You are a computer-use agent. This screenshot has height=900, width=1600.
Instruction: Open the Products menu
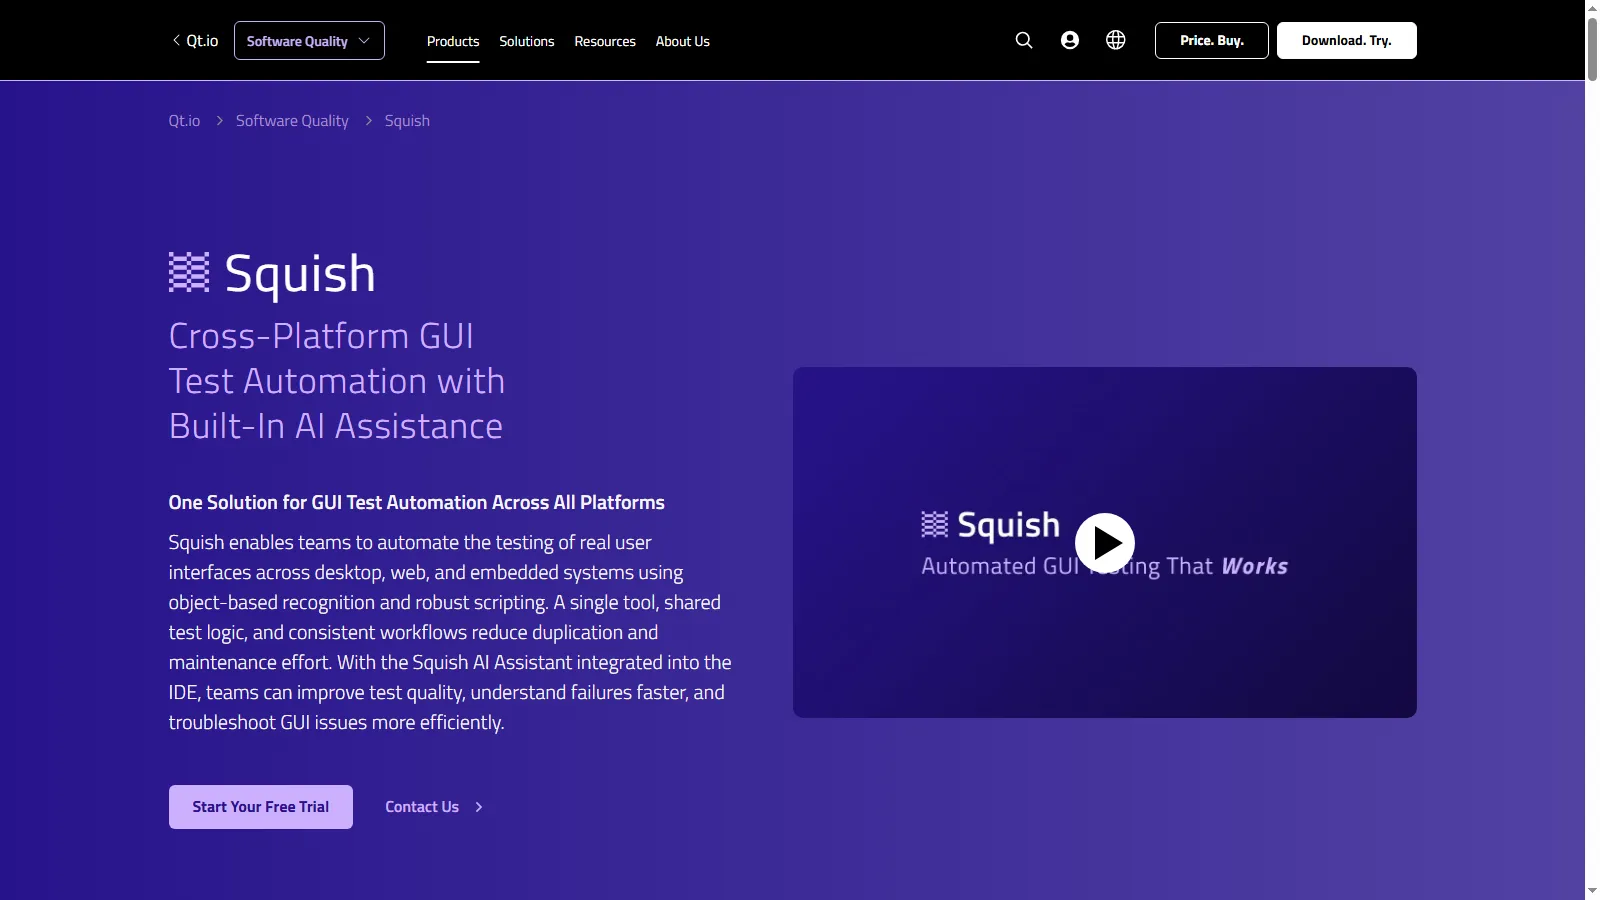(x=453, y=41)
